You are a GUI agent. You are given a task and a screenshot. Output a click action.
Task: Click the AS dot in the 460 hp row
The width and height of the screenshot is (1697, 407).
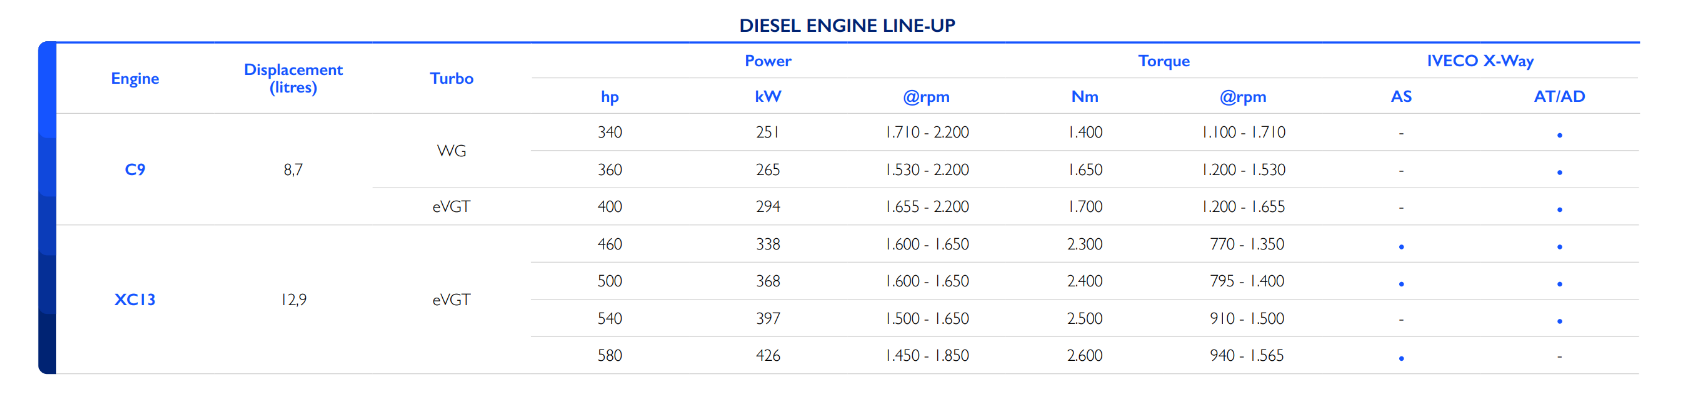point(1401,246)
